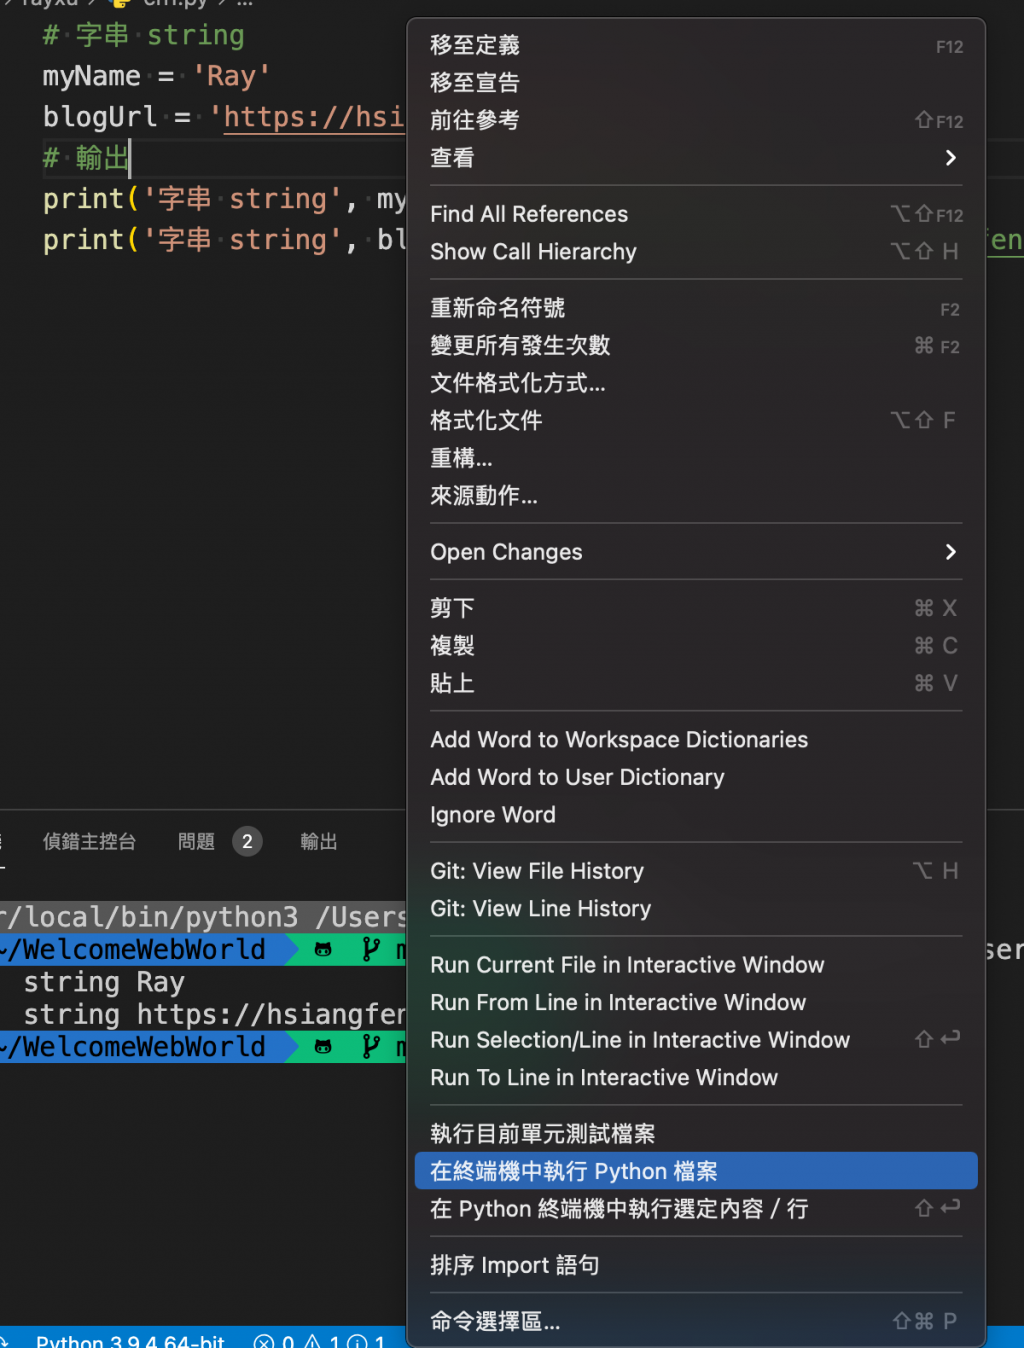Switch to the 輸出 output tab

(319, 842)
